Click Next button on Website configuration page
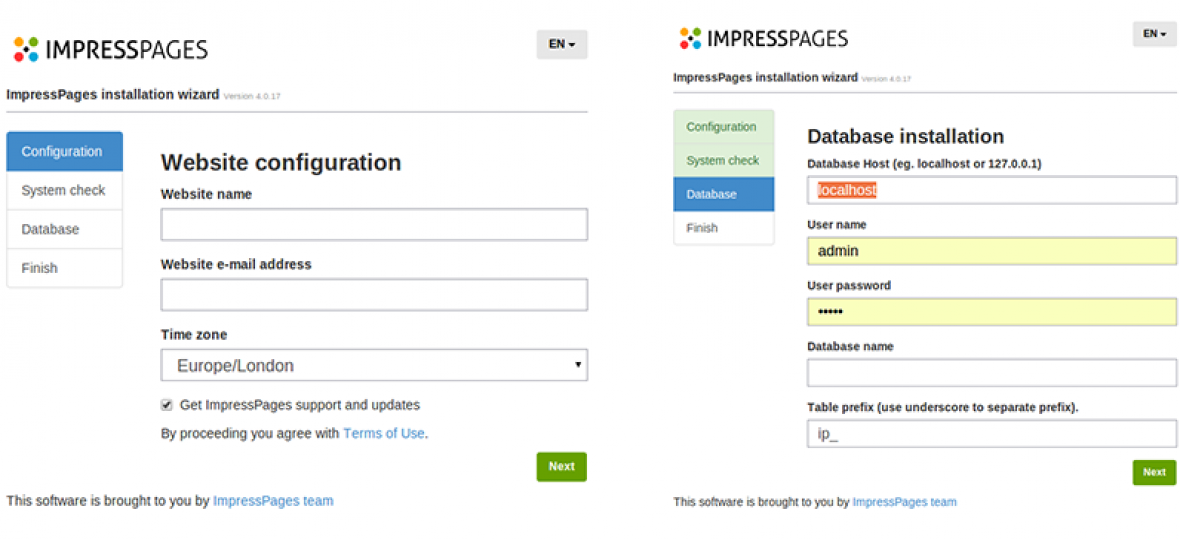Image resolution: width=1180 pixels, height=546 pixels. click(x=561, y=466)
